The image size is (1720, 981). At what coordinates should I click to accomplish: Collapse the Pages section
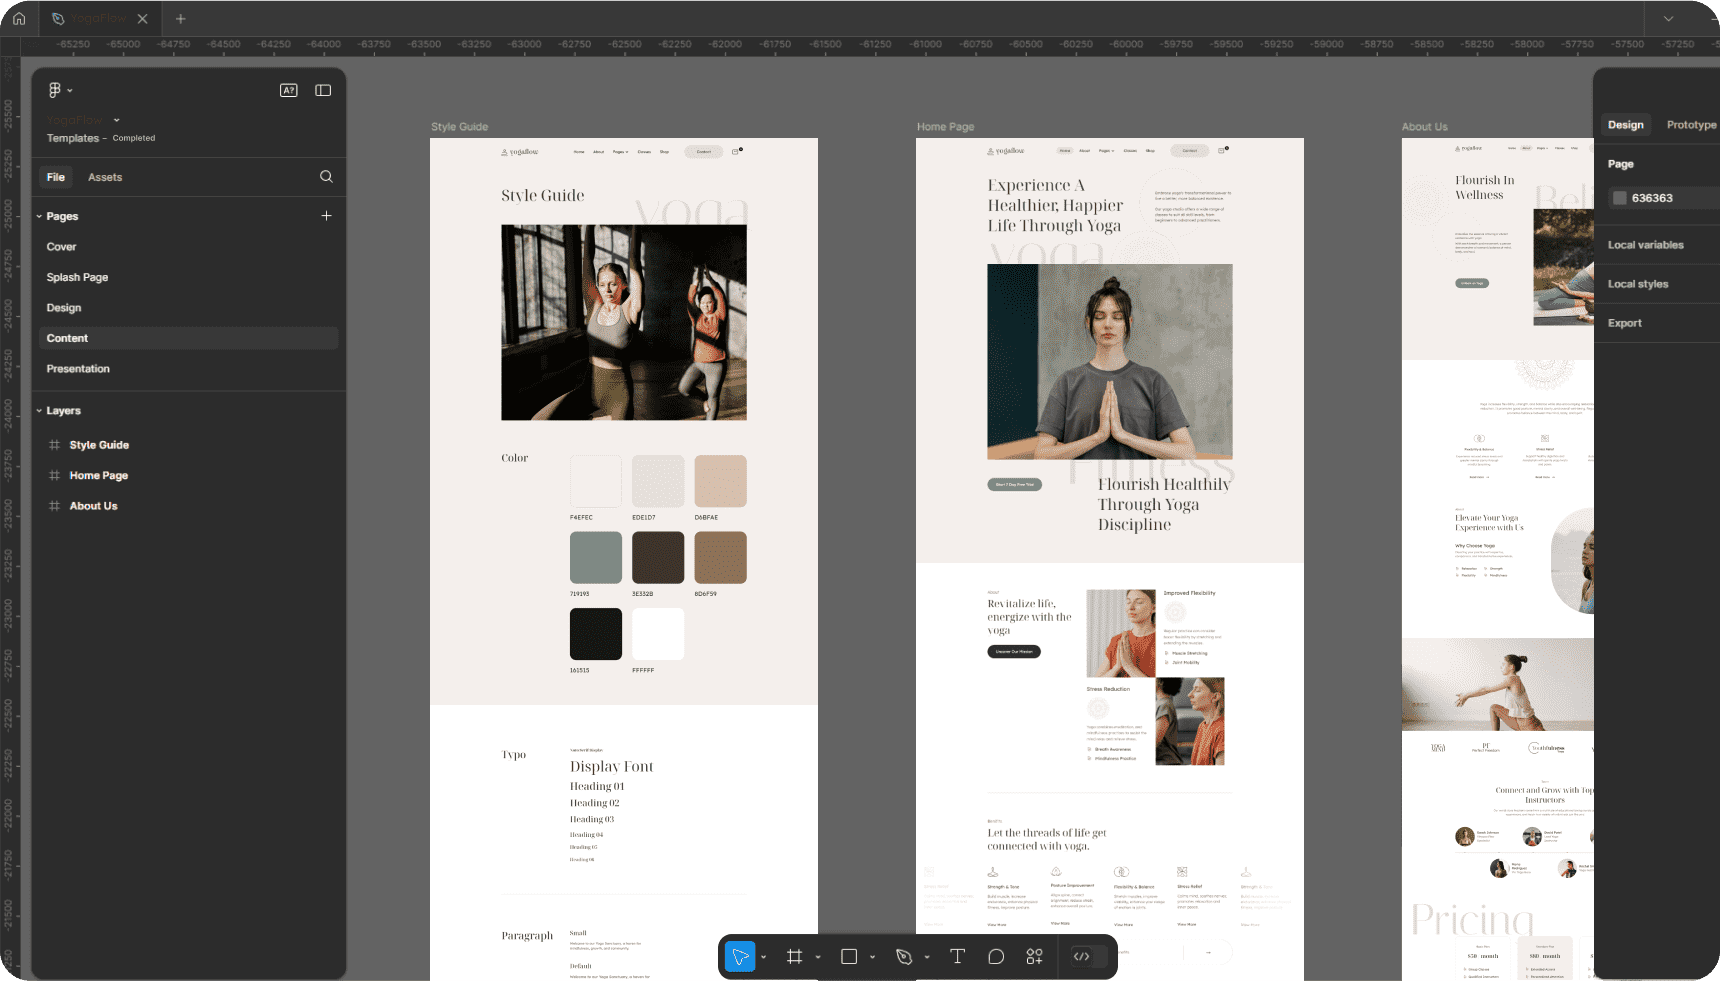click(38, 215)
